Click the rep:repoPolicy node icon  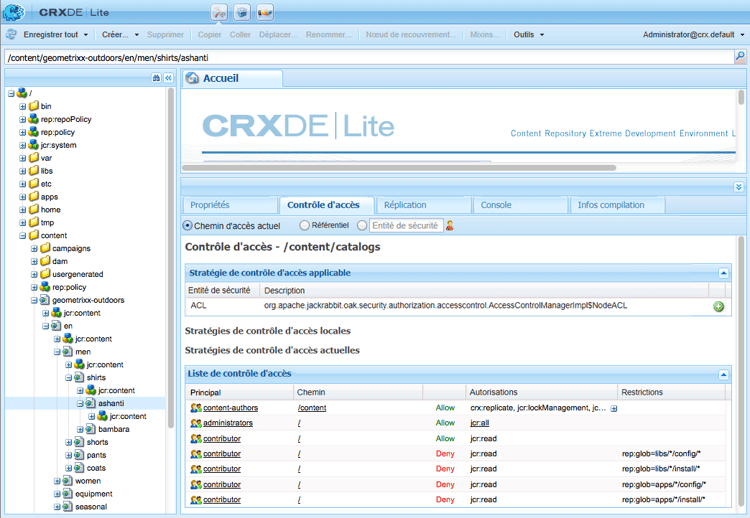click(33, 119)
